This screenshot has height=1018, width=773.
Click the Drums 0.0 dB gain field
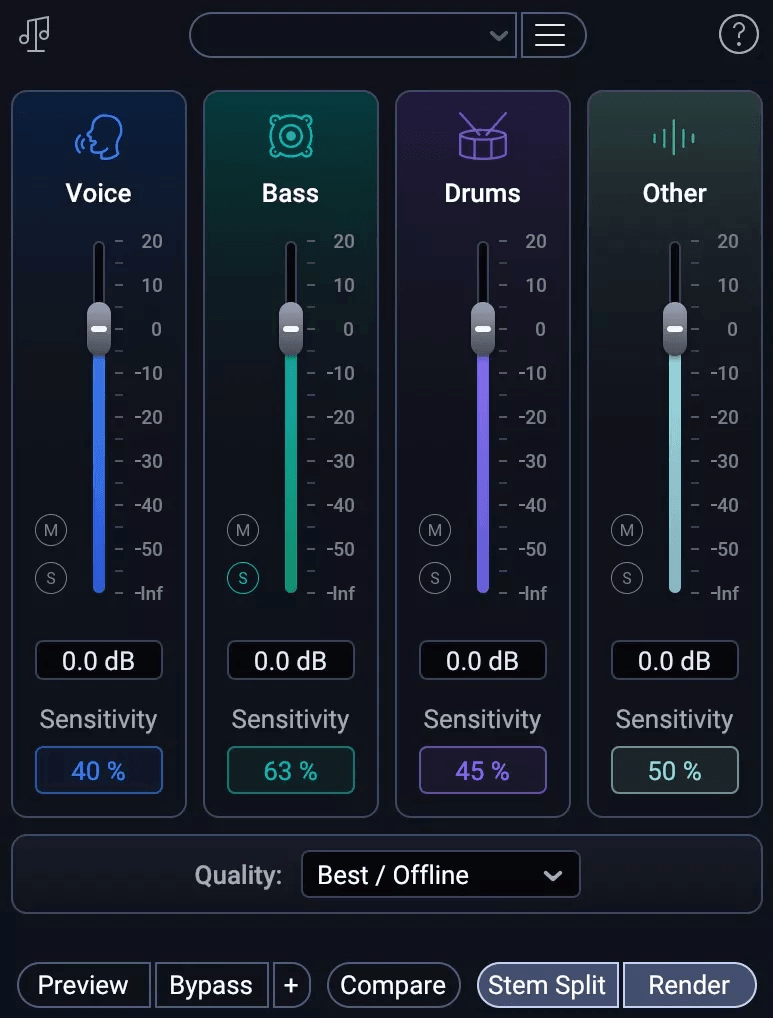click(x=483, y=660)
